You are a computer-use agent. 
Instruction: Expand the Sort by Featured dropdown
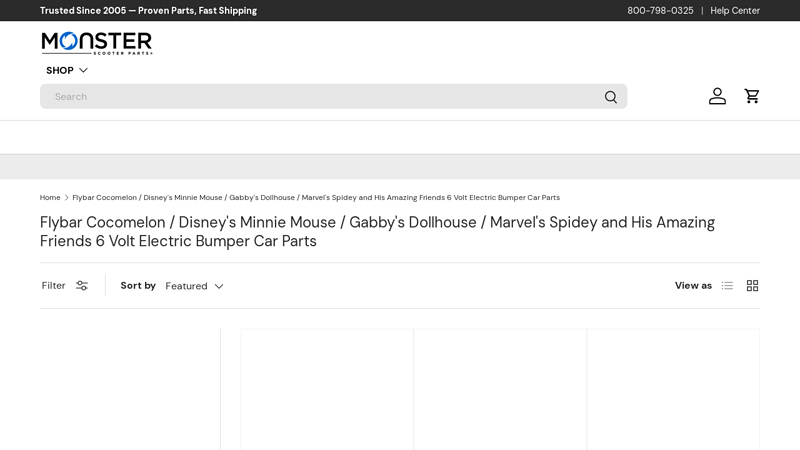tap(194, 286)
